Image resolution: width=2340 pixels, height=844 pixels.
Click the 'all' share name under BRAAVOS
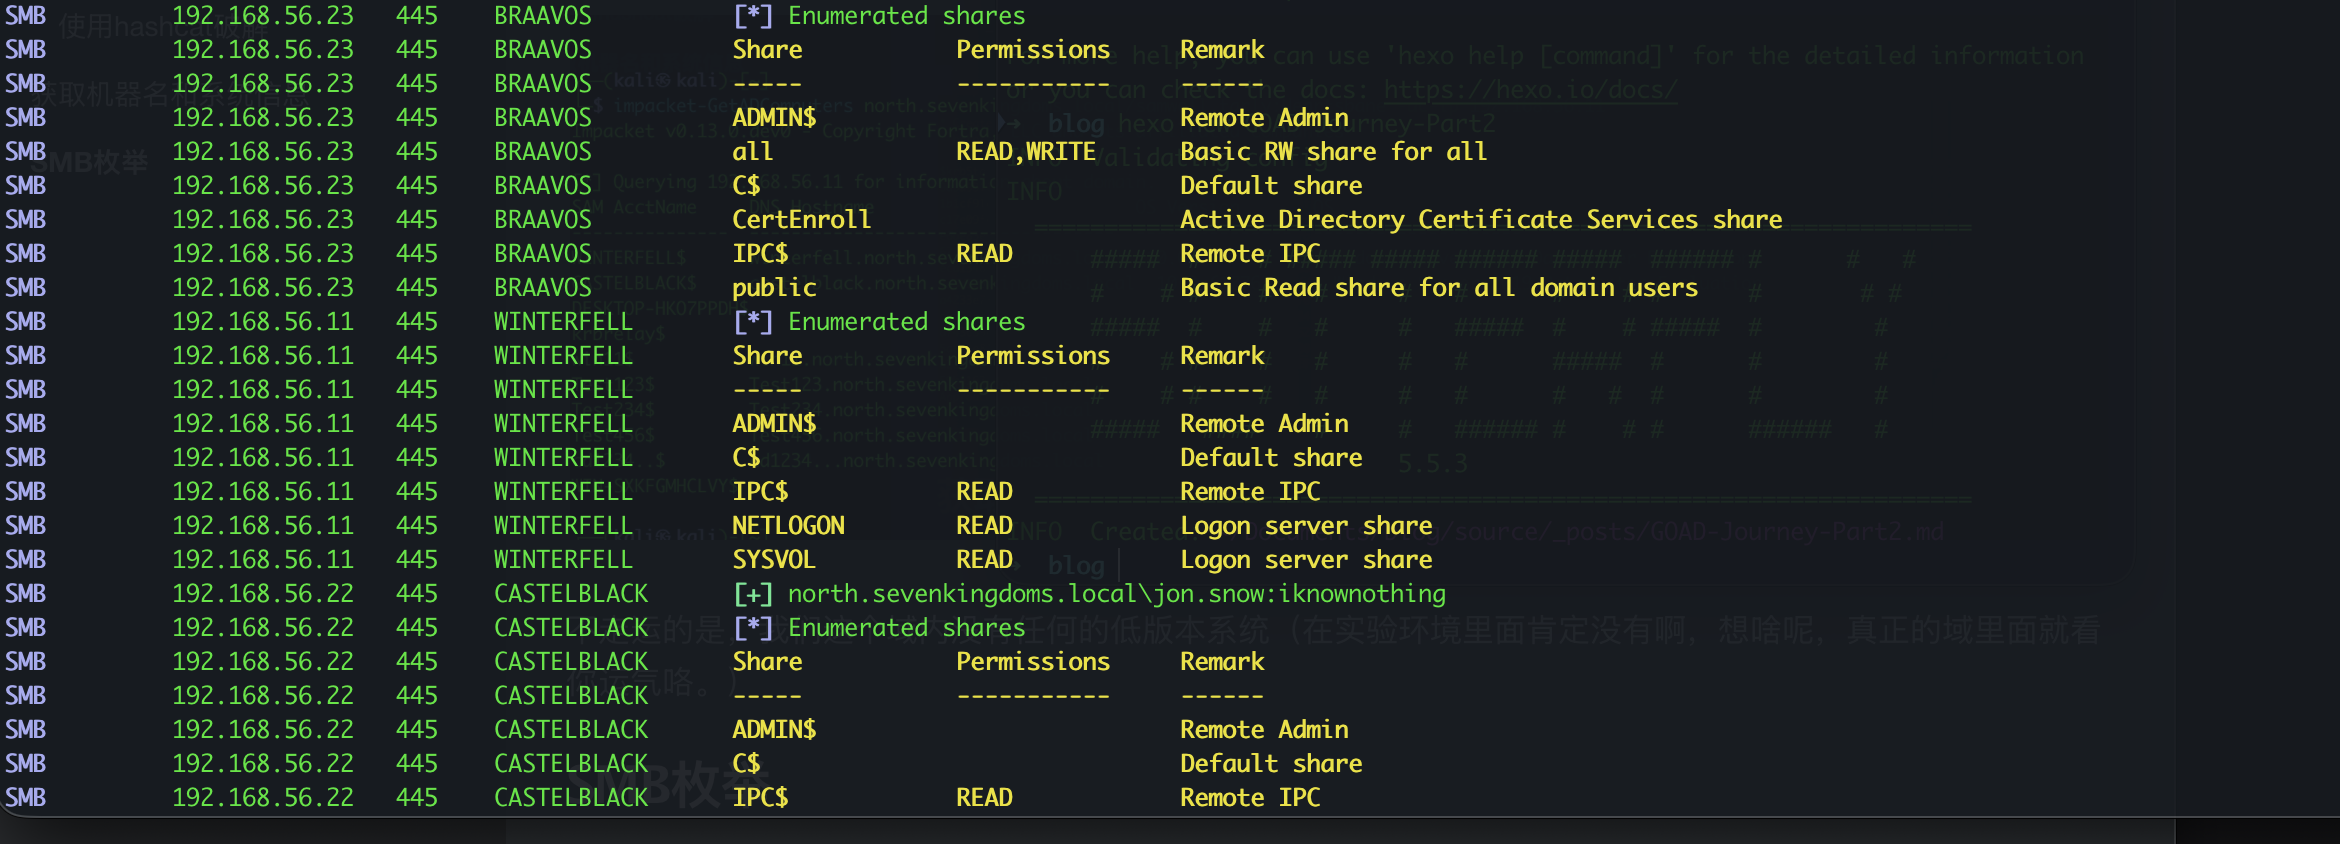[752, 152]
